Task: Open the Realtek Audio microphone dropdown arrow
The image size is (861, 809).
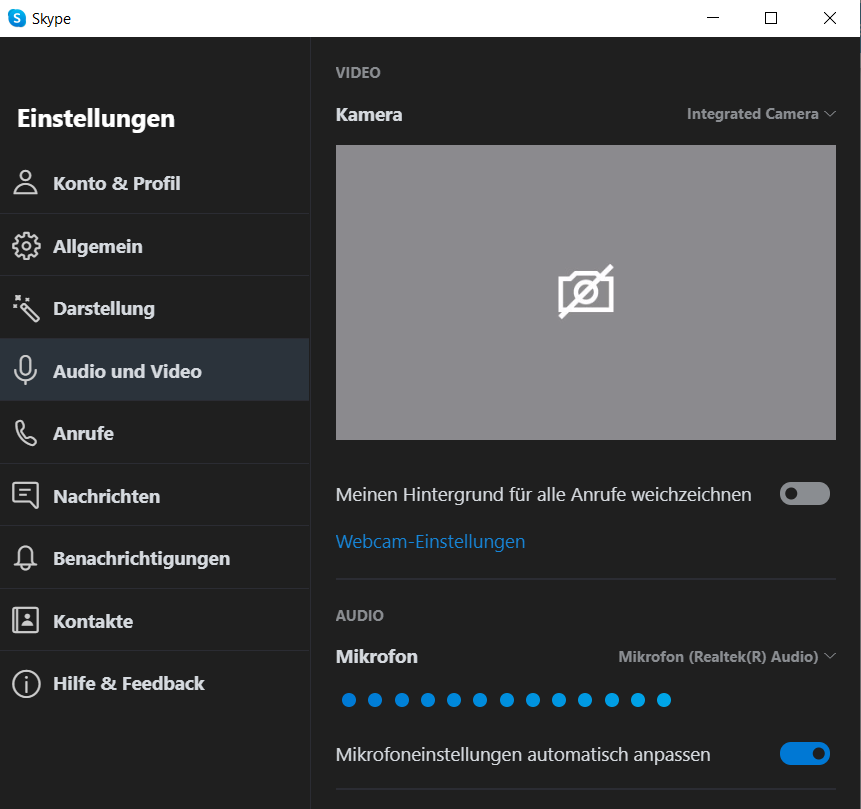Action: pos(831,656)
